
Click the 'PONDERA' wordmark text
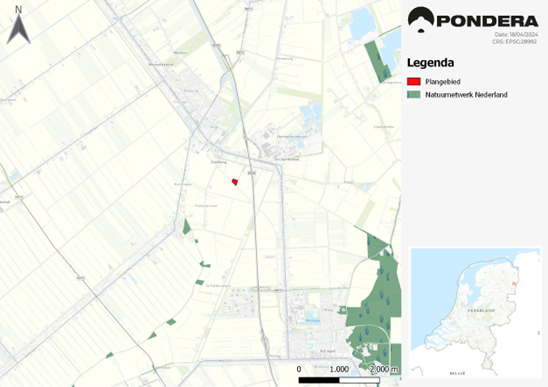point(488,21)
